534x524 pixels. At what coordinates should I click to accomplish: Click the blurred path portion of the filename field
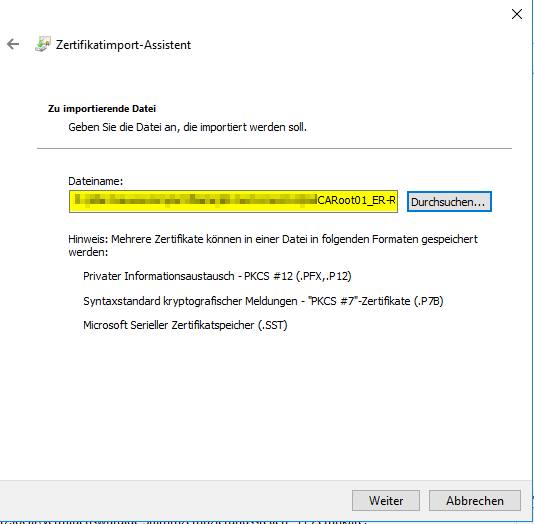pyautogui.click(x=195, y=200)
